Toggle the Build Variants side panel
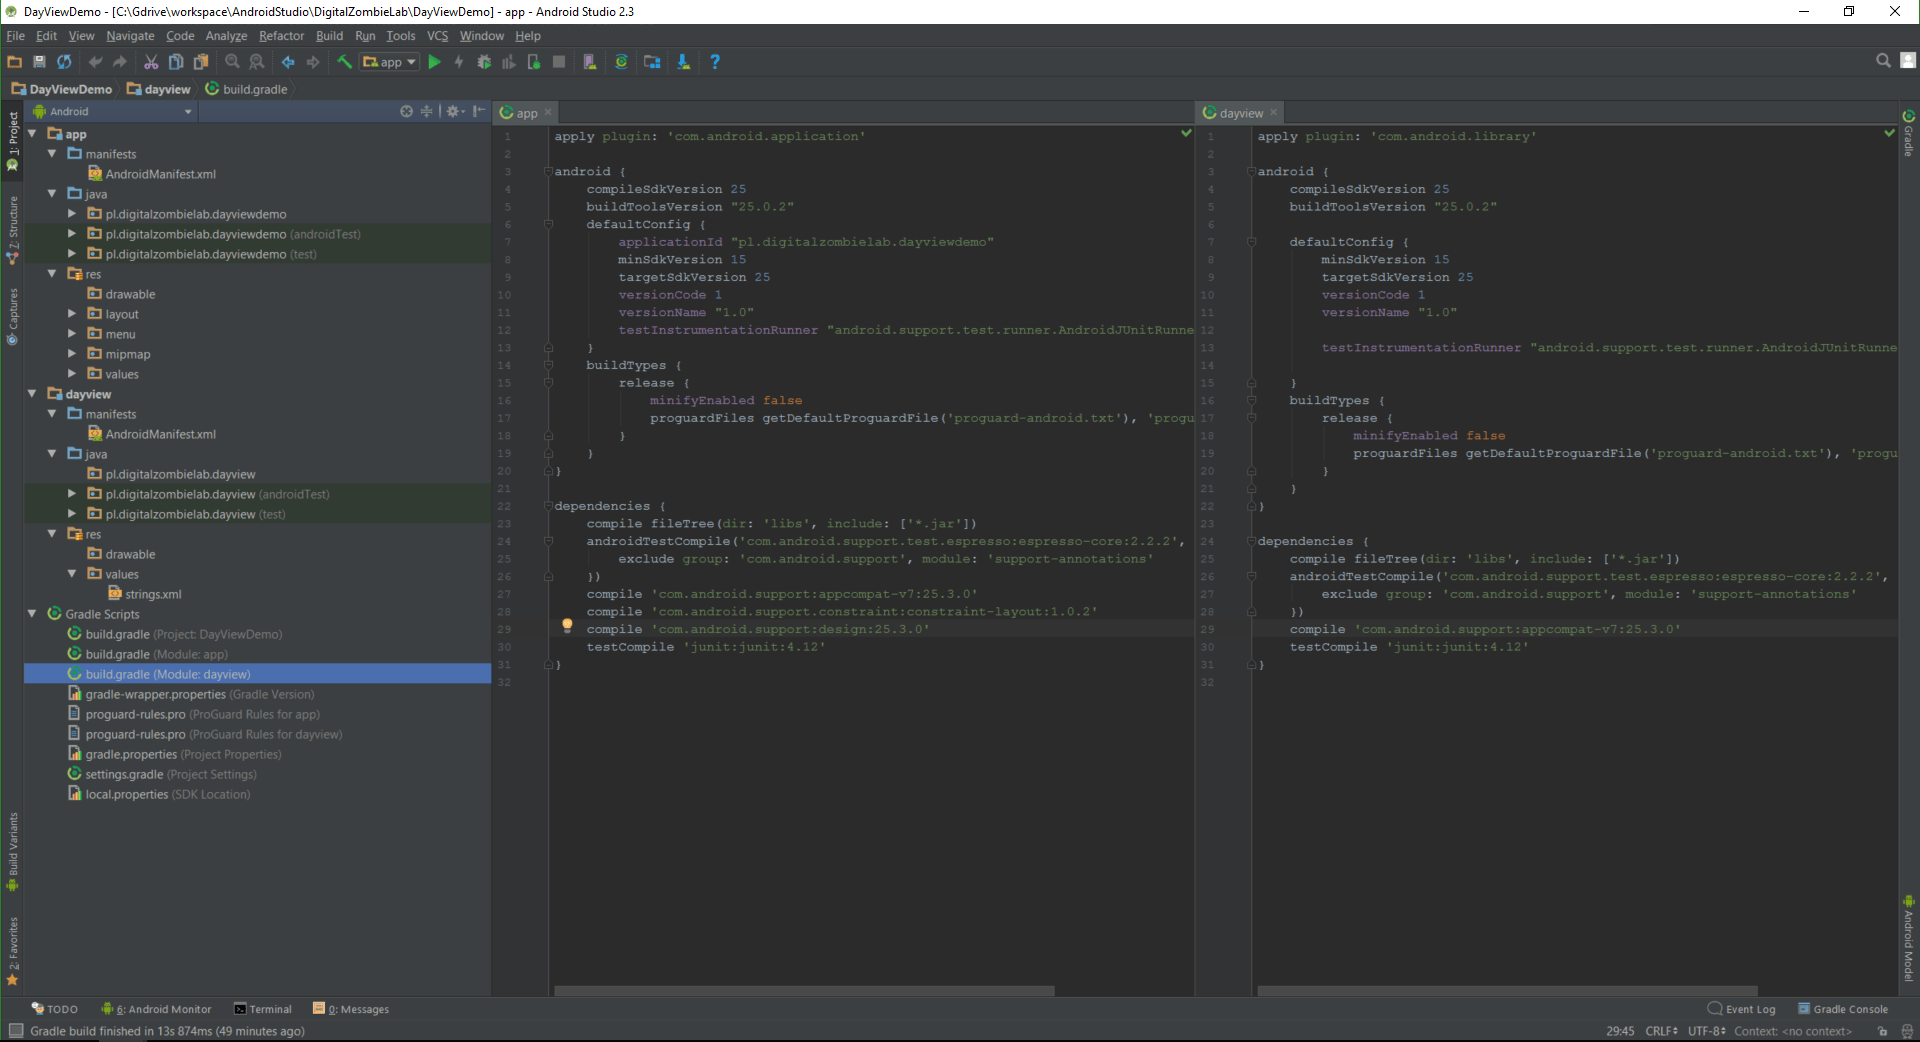Screen dimensions: 1920x1042 pyautogui.click(x=13, y=851)
